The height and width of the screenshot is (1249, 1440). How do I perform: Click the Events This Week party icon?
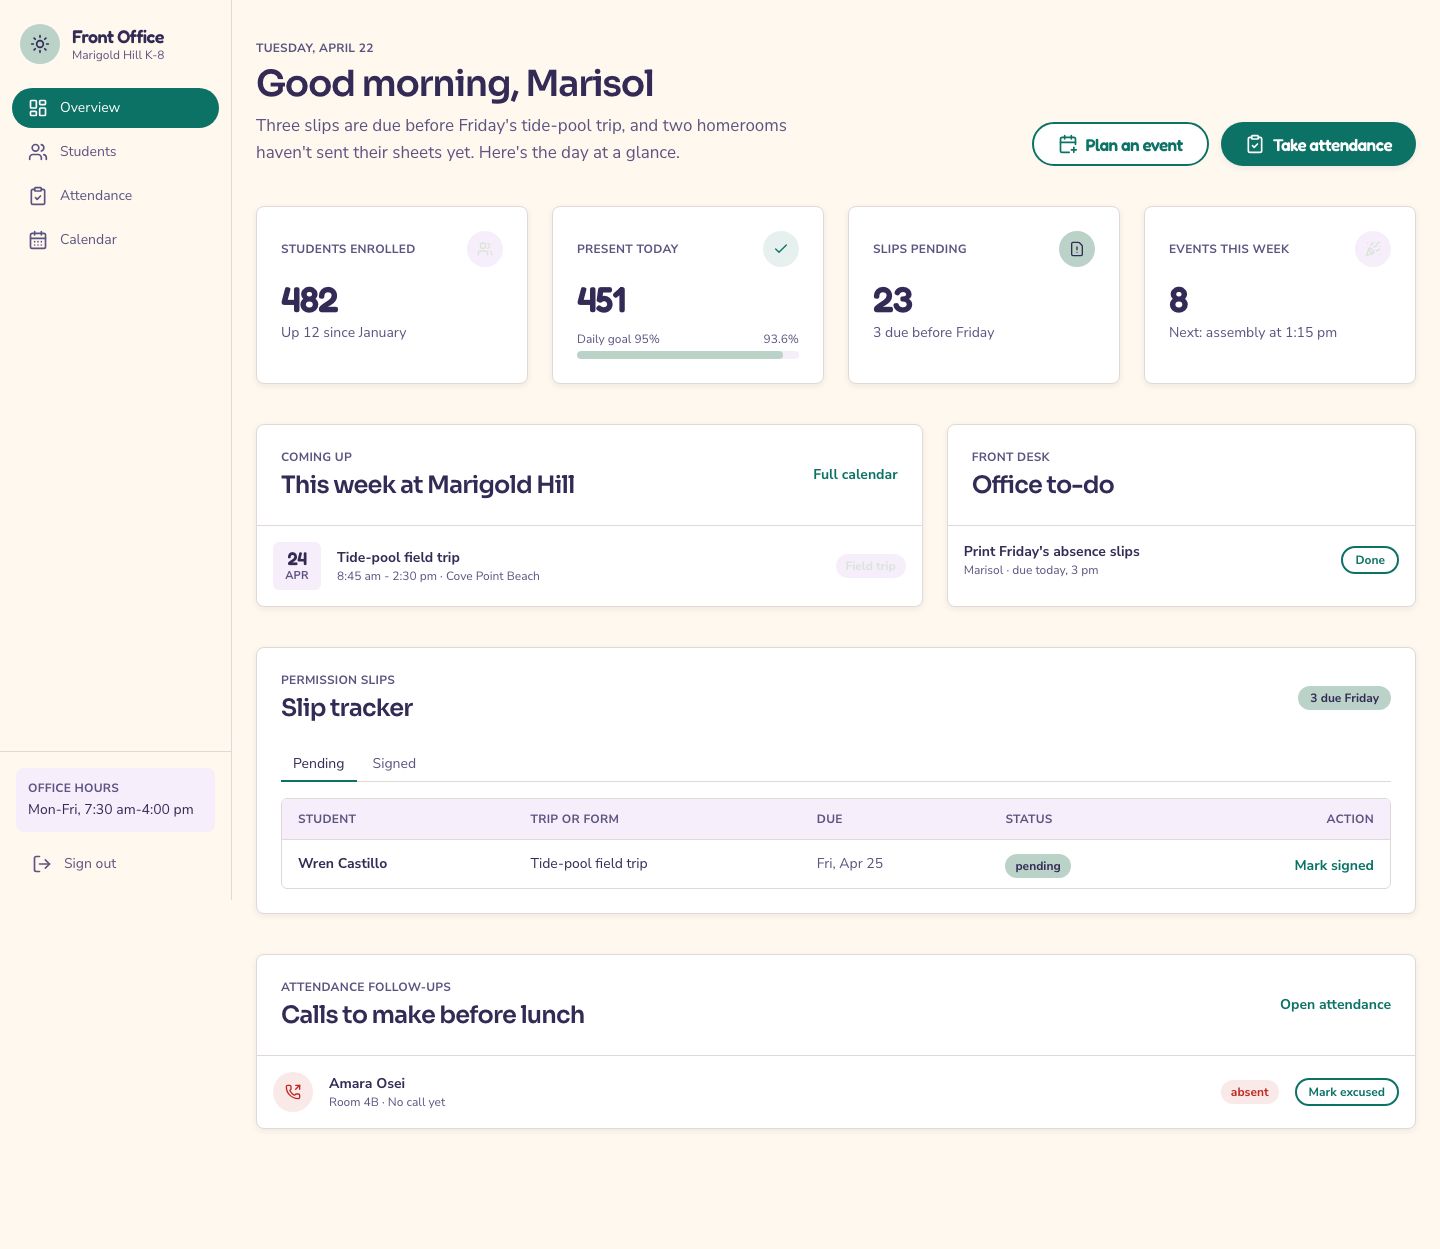tap(1373, 249)
